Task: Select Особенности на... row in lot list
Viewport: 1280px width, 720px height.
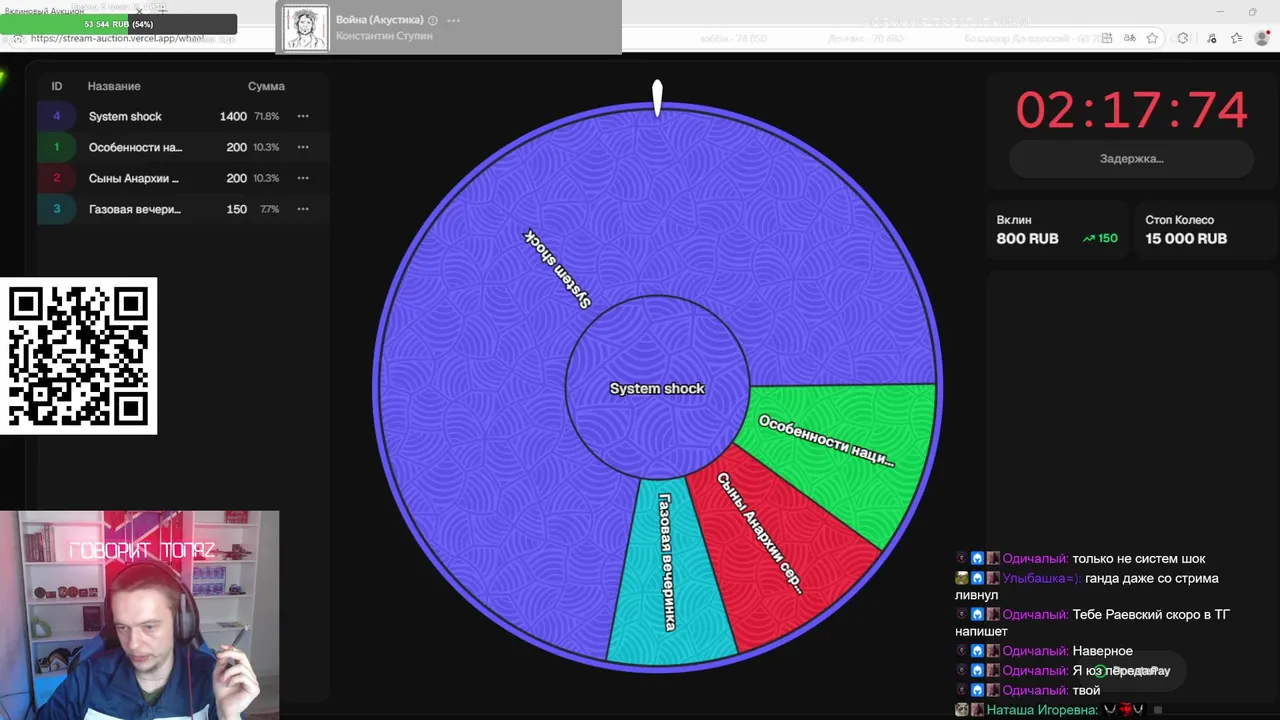Action: (182, 147)
